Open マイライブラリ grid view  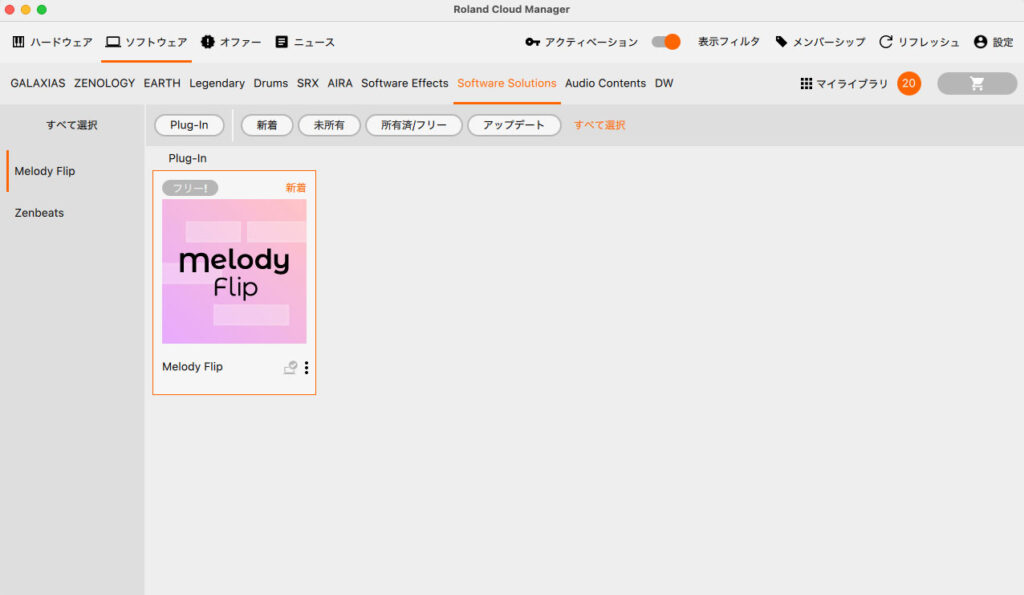[844, 84]
